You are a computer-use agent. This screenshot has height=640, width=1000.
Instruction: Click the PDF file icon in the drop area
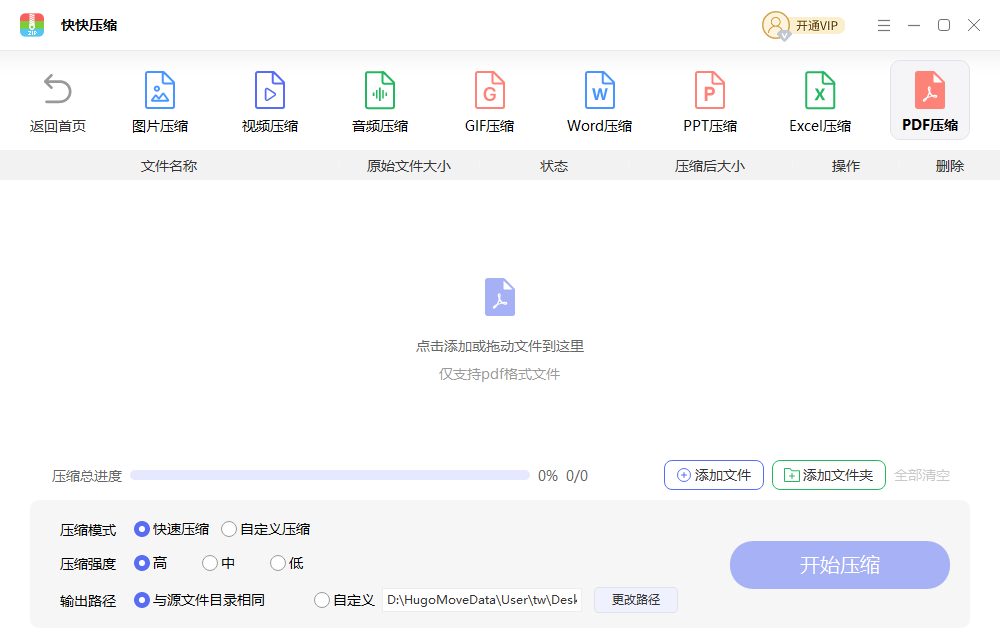500,297
